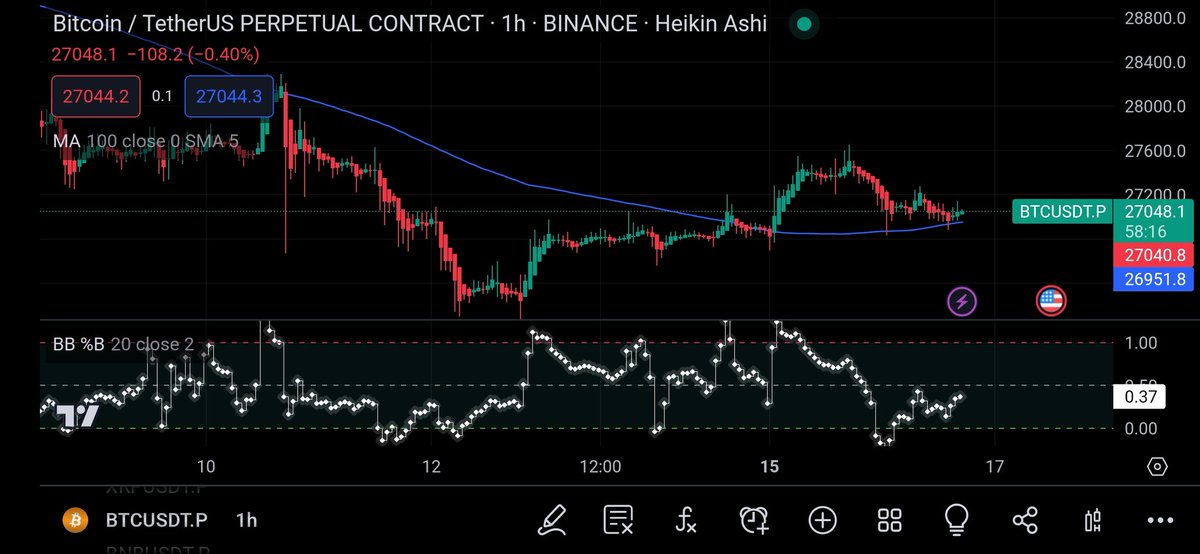Tap the blue 26951.8 MA value tag
Image resolution: width=1200 pixels, height=554 pixels.
coord(1154,279)
